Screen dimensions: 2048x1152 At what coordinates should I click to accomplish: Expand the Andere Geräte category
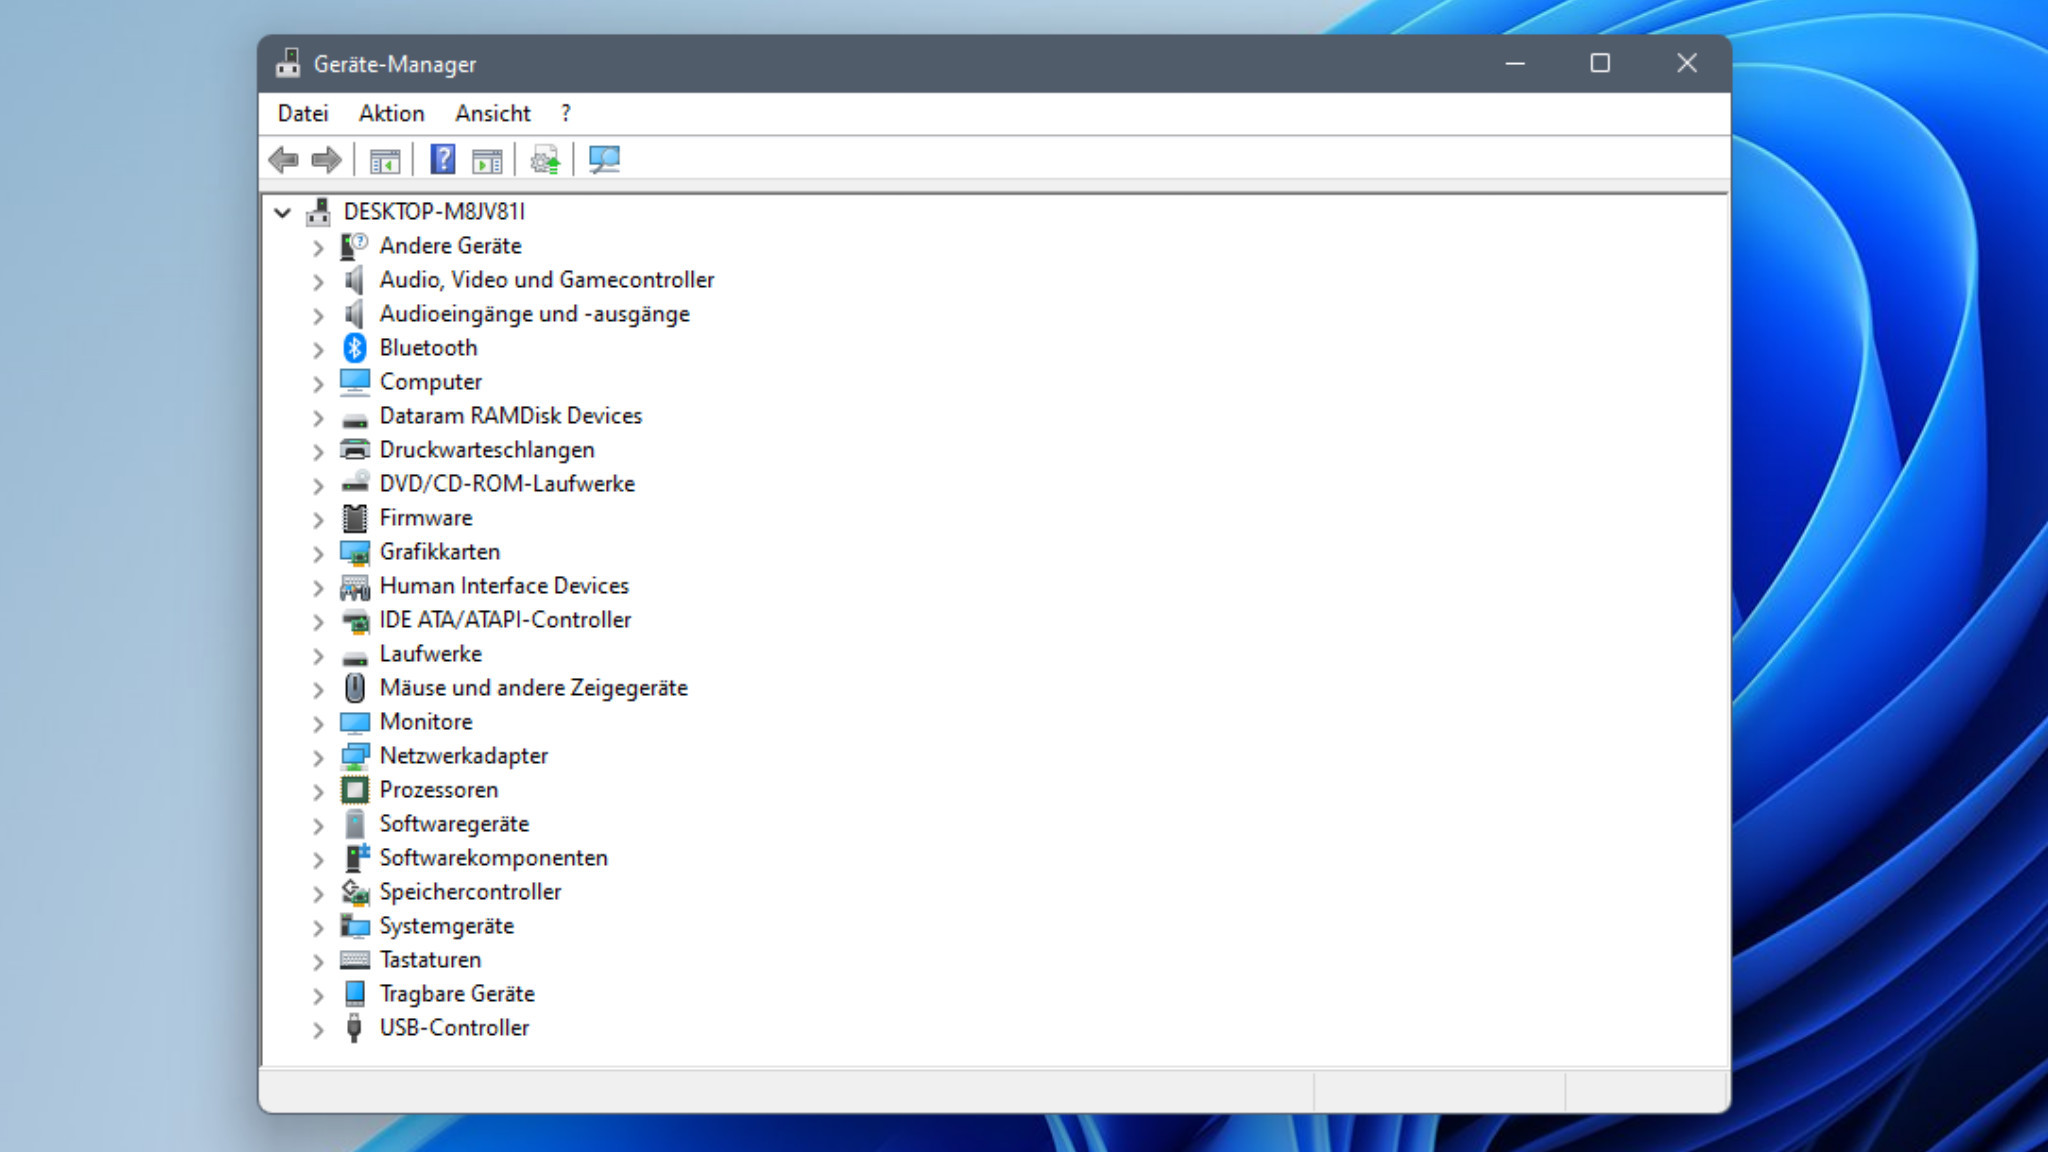pyautogui.click(x=316, y=245)
